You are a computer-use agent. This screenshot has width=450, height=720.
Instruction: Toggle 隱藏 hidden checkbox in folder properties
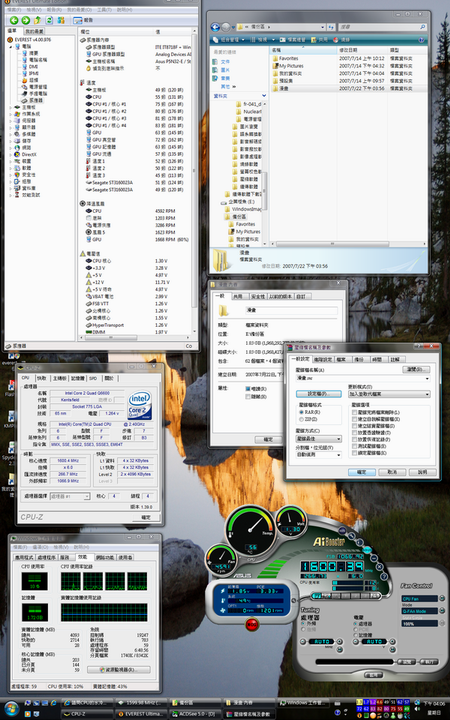pos(248,397)
